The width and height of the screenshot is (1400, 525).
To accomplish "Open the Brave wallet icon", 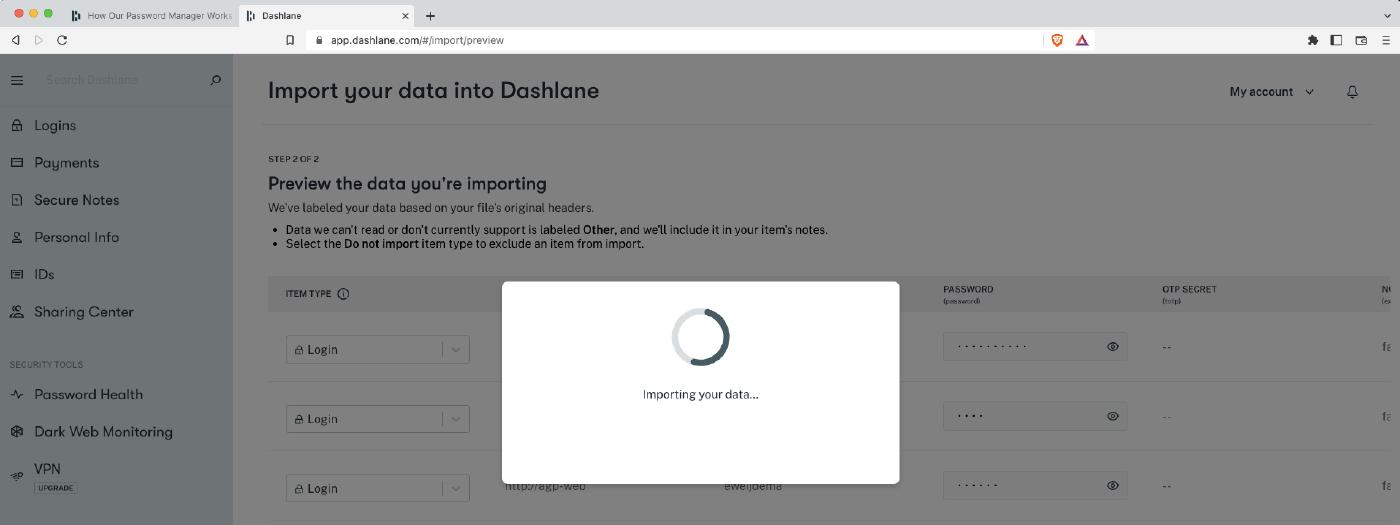I will point(1361,40).
